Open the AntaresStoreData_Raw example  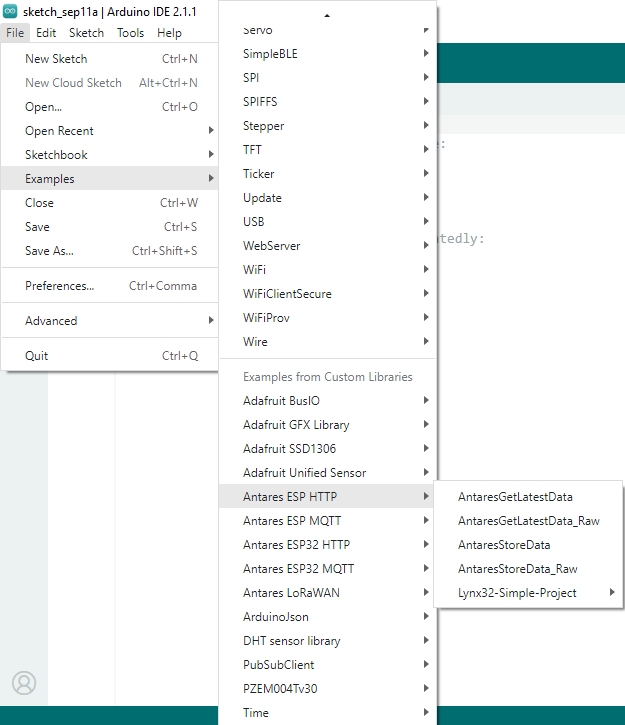pyautogui.click(x=517, y=569)
